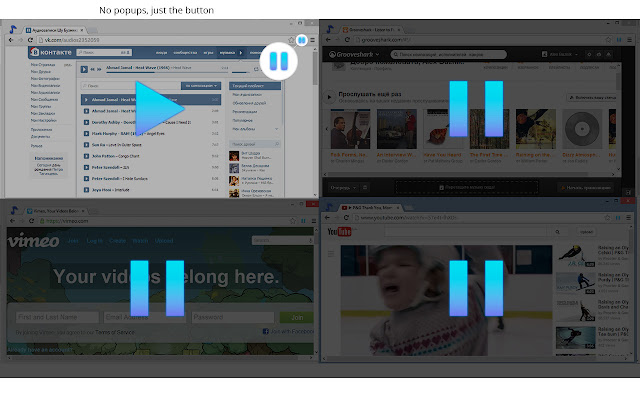Screen dimensions: 640x400
Task: Play Mark Murphy track in VK list
Action: coord(86,133)
